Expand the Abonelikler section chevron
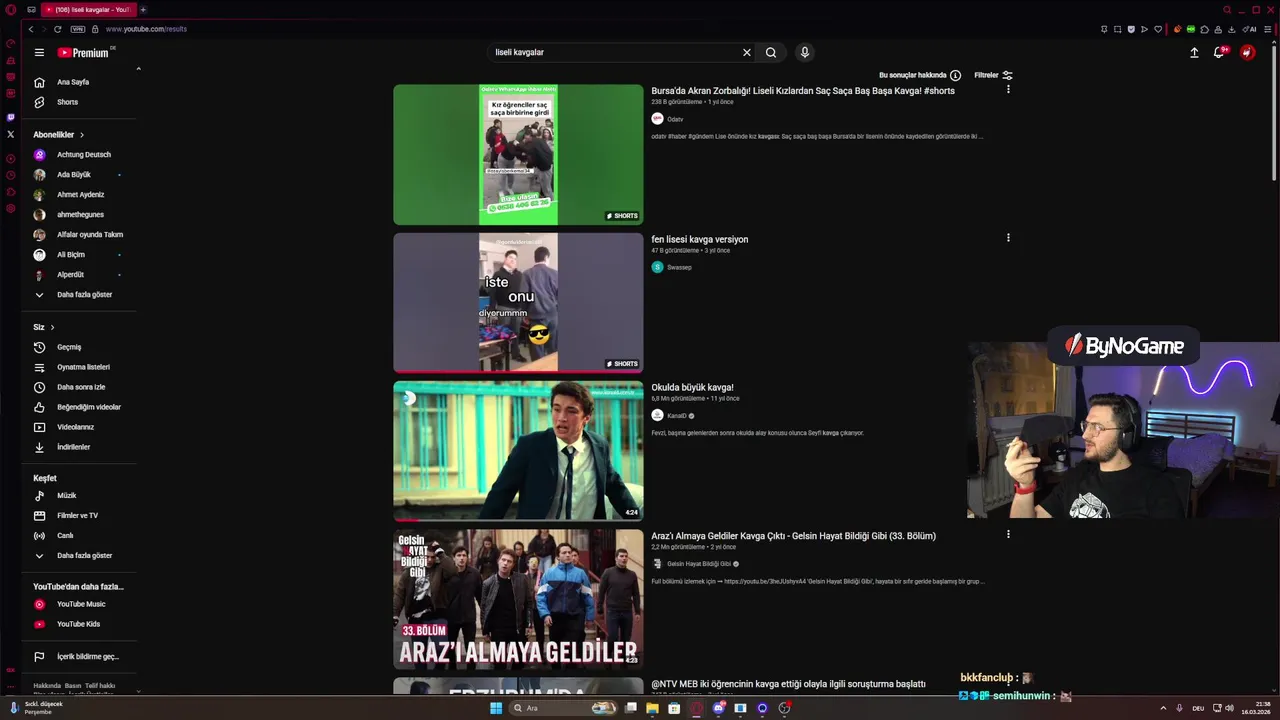This screenshot has width=1280, height=720. [82, 134]
